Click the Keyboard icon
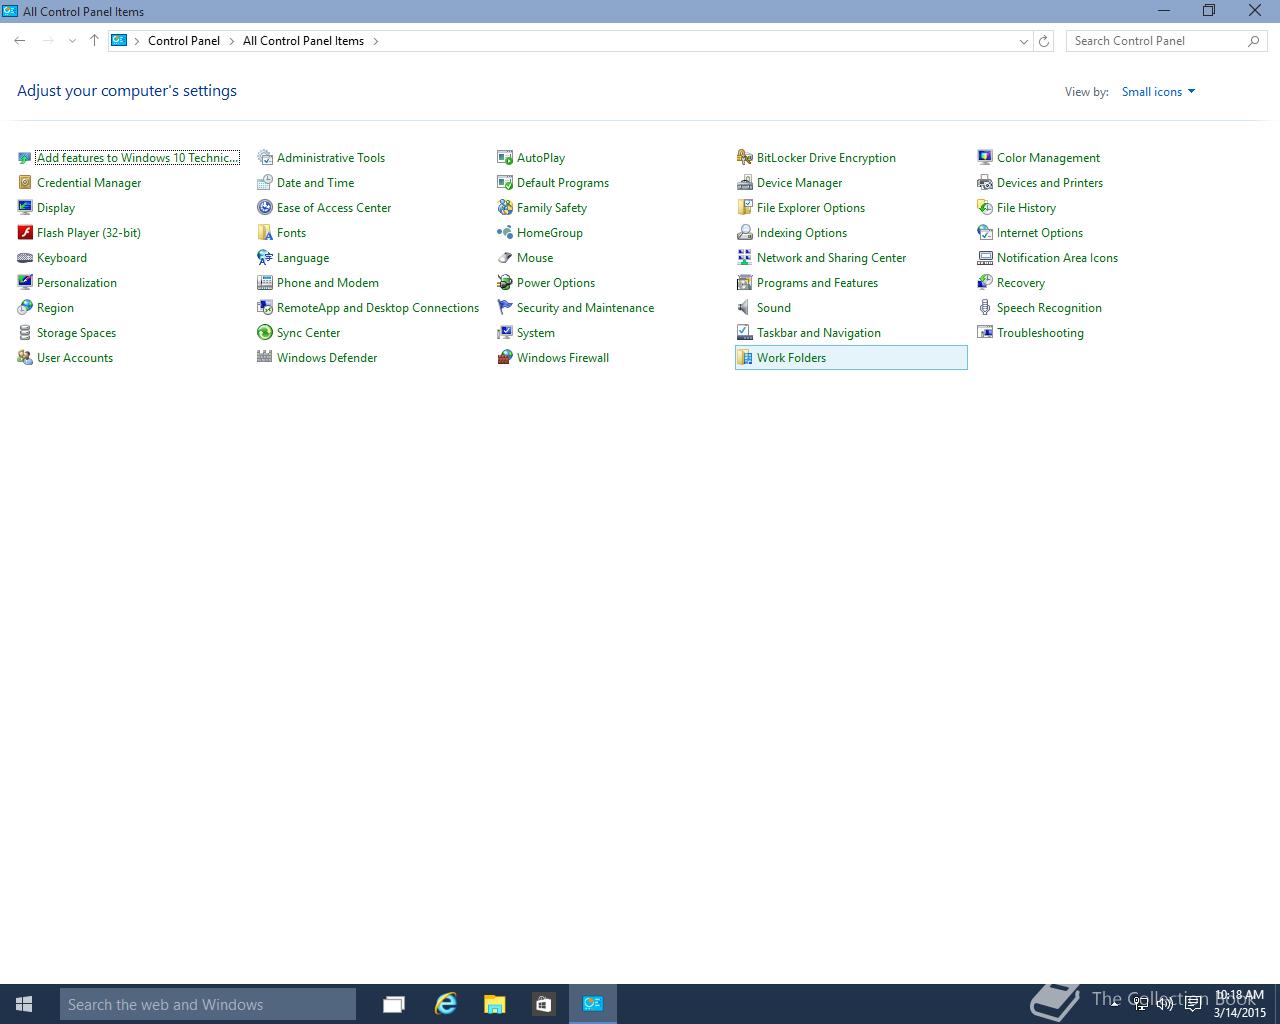1280x1024 pixels. 25,258
